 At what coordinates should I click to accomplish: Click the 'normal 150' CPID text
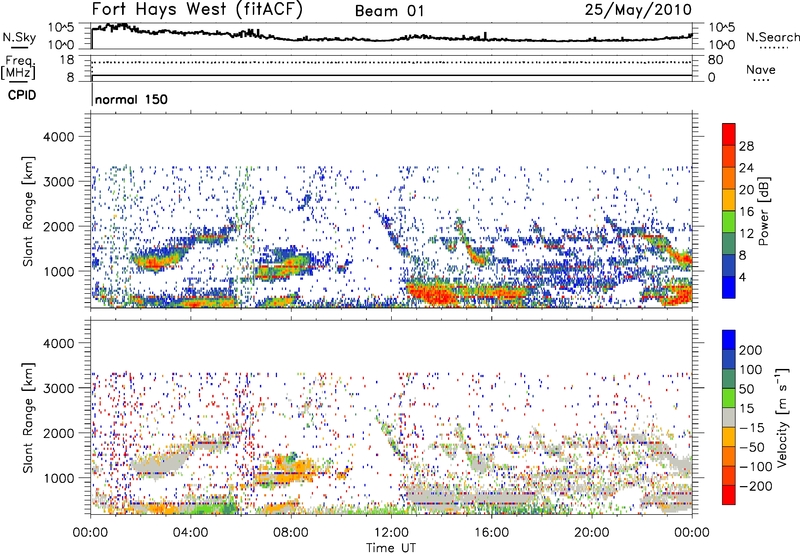tap(131, 99)
